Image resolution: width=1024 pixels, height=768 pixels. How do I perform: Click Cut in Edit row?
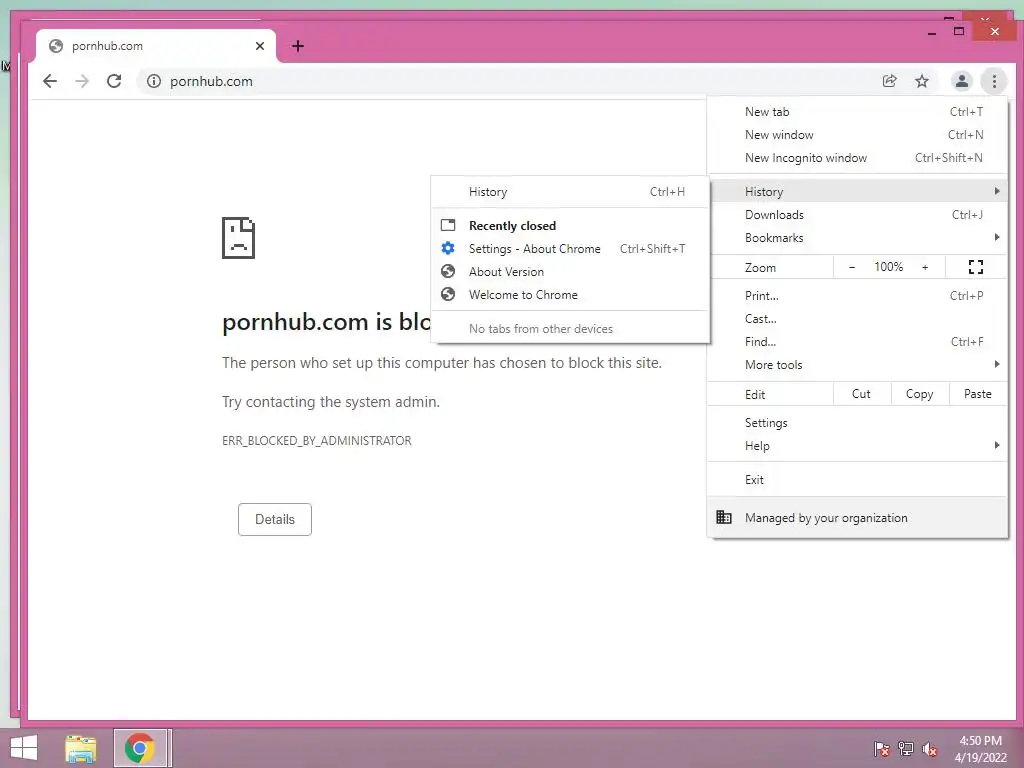pyautogui.click(x=861, y=394)
